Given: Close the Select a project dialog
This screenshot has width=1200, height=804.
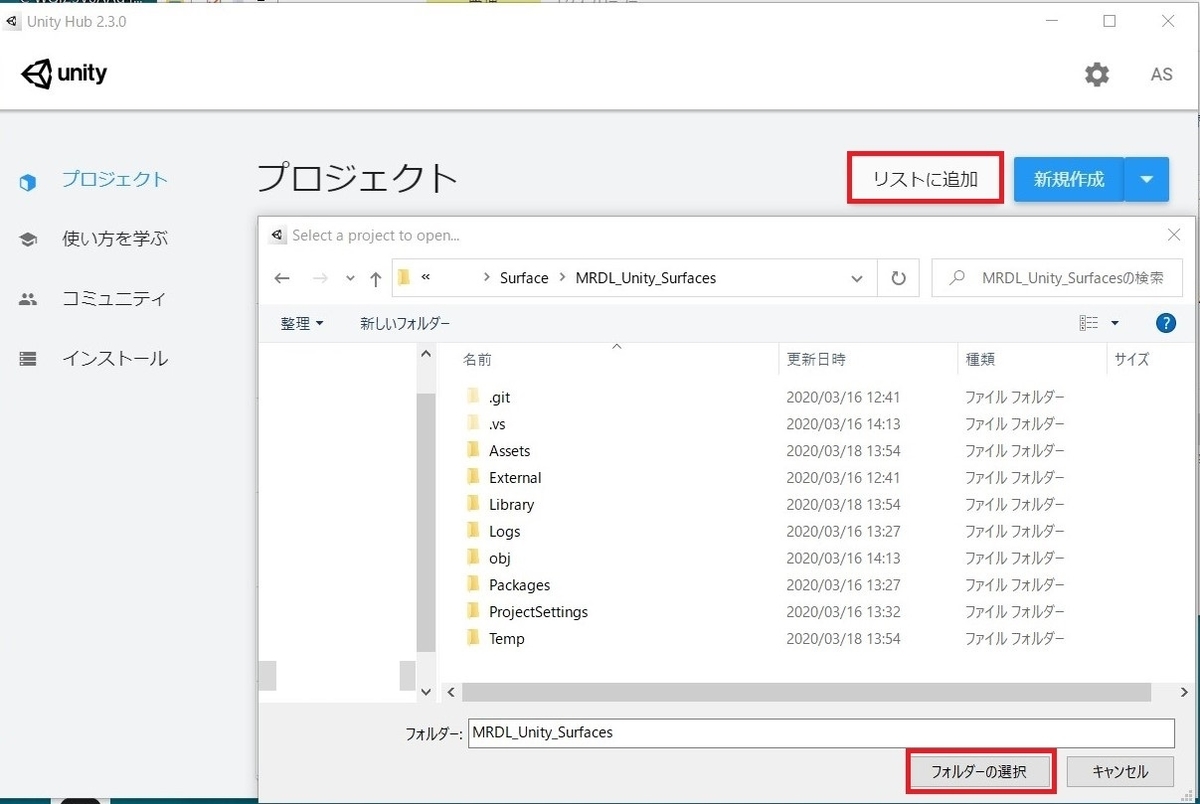Looking at the screenshot, I should pos(1174,235).
